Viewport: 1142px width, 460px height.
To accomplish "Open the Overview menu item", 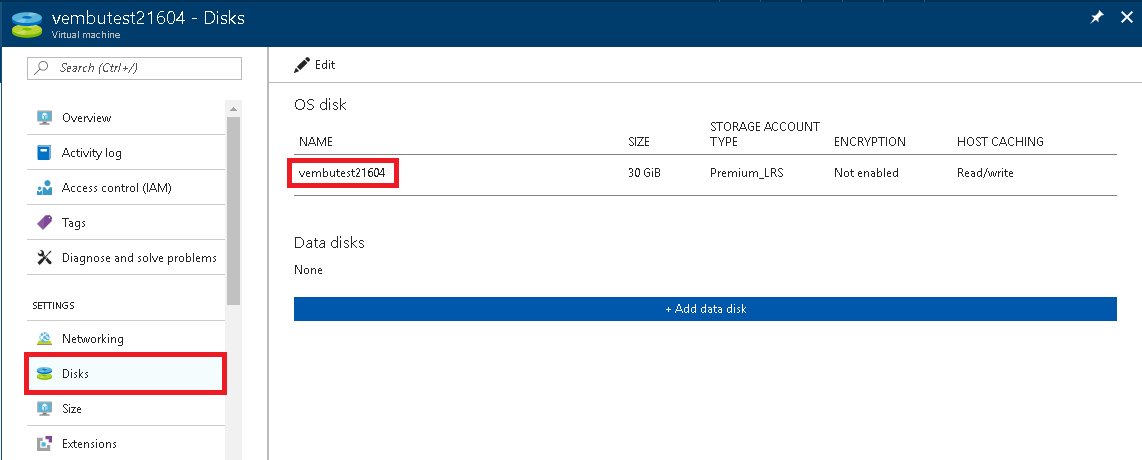I will coord(126,117).
